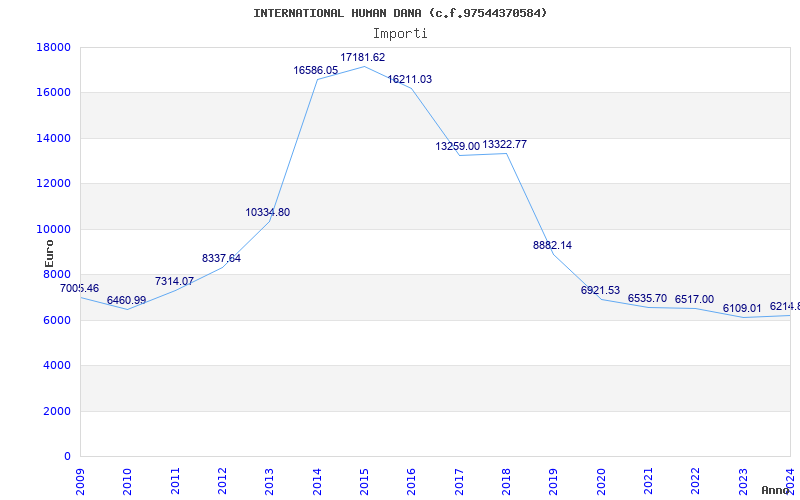Select the 2014 x-axis year label
This screenshot has width=800, height=500.
pos(317,482)
